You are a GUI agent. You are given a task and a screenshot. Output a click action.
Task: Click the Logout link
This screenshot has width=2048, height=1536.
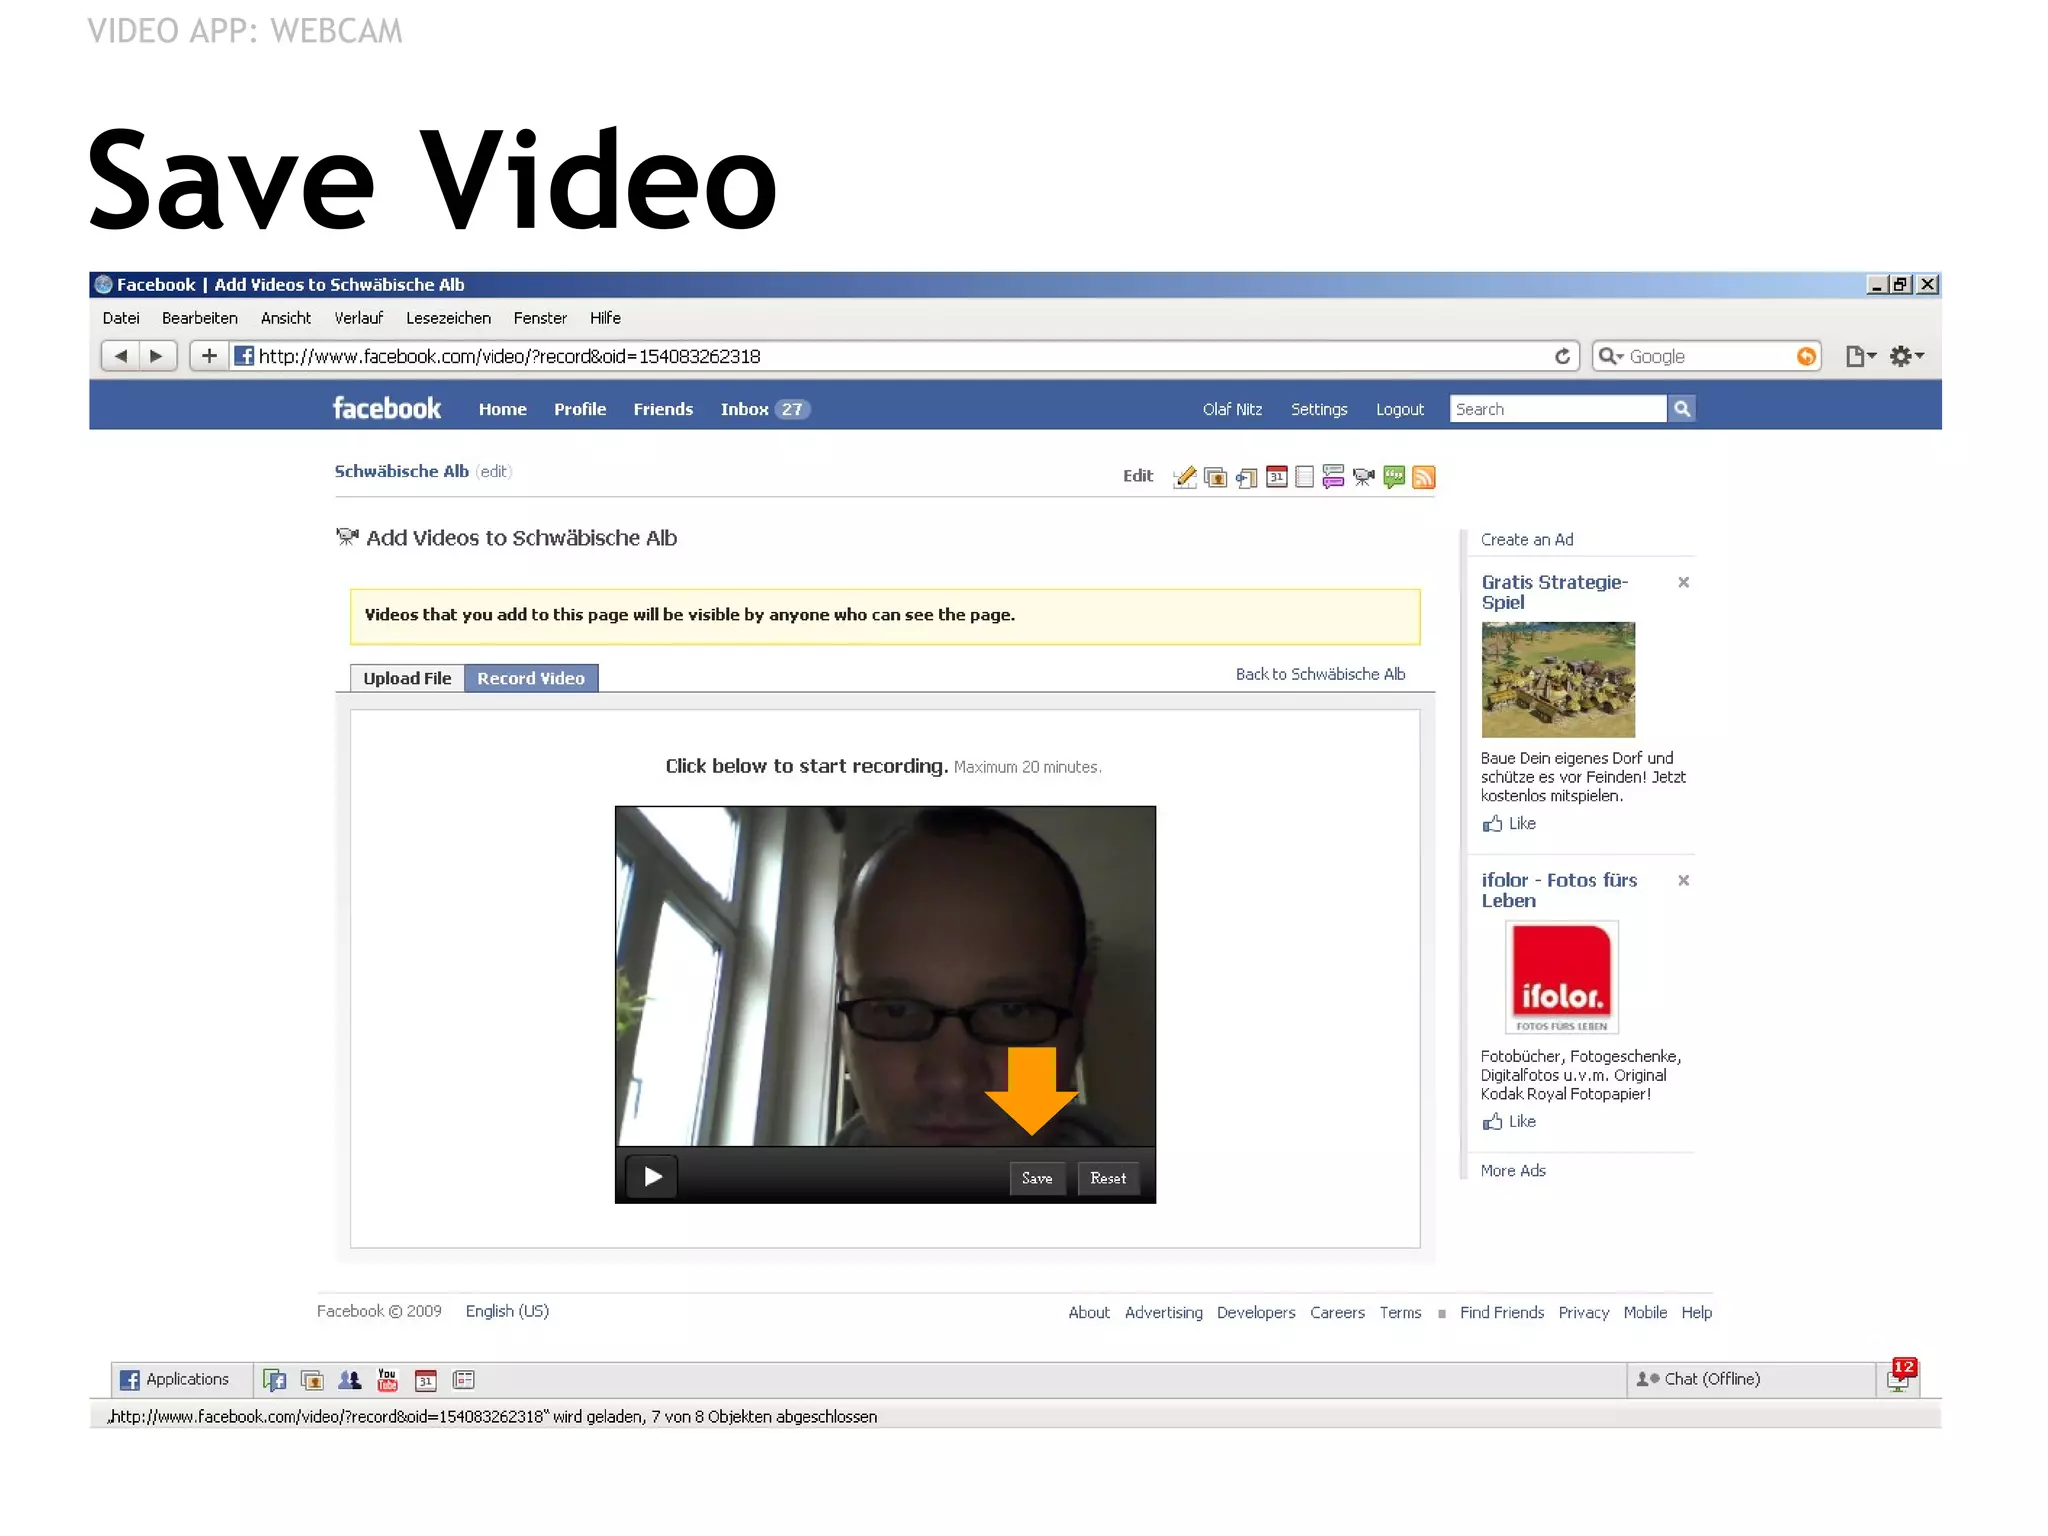coord(1399,409)
